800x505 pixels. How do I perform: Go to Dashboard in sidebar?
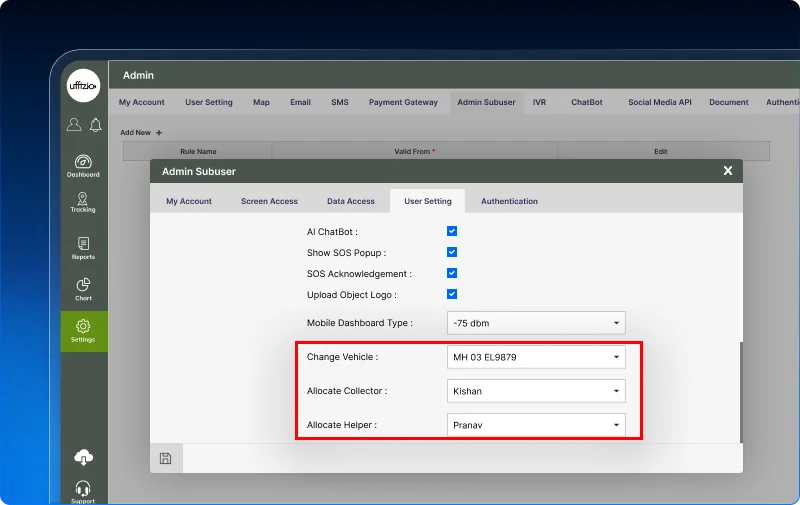point(83,166)
